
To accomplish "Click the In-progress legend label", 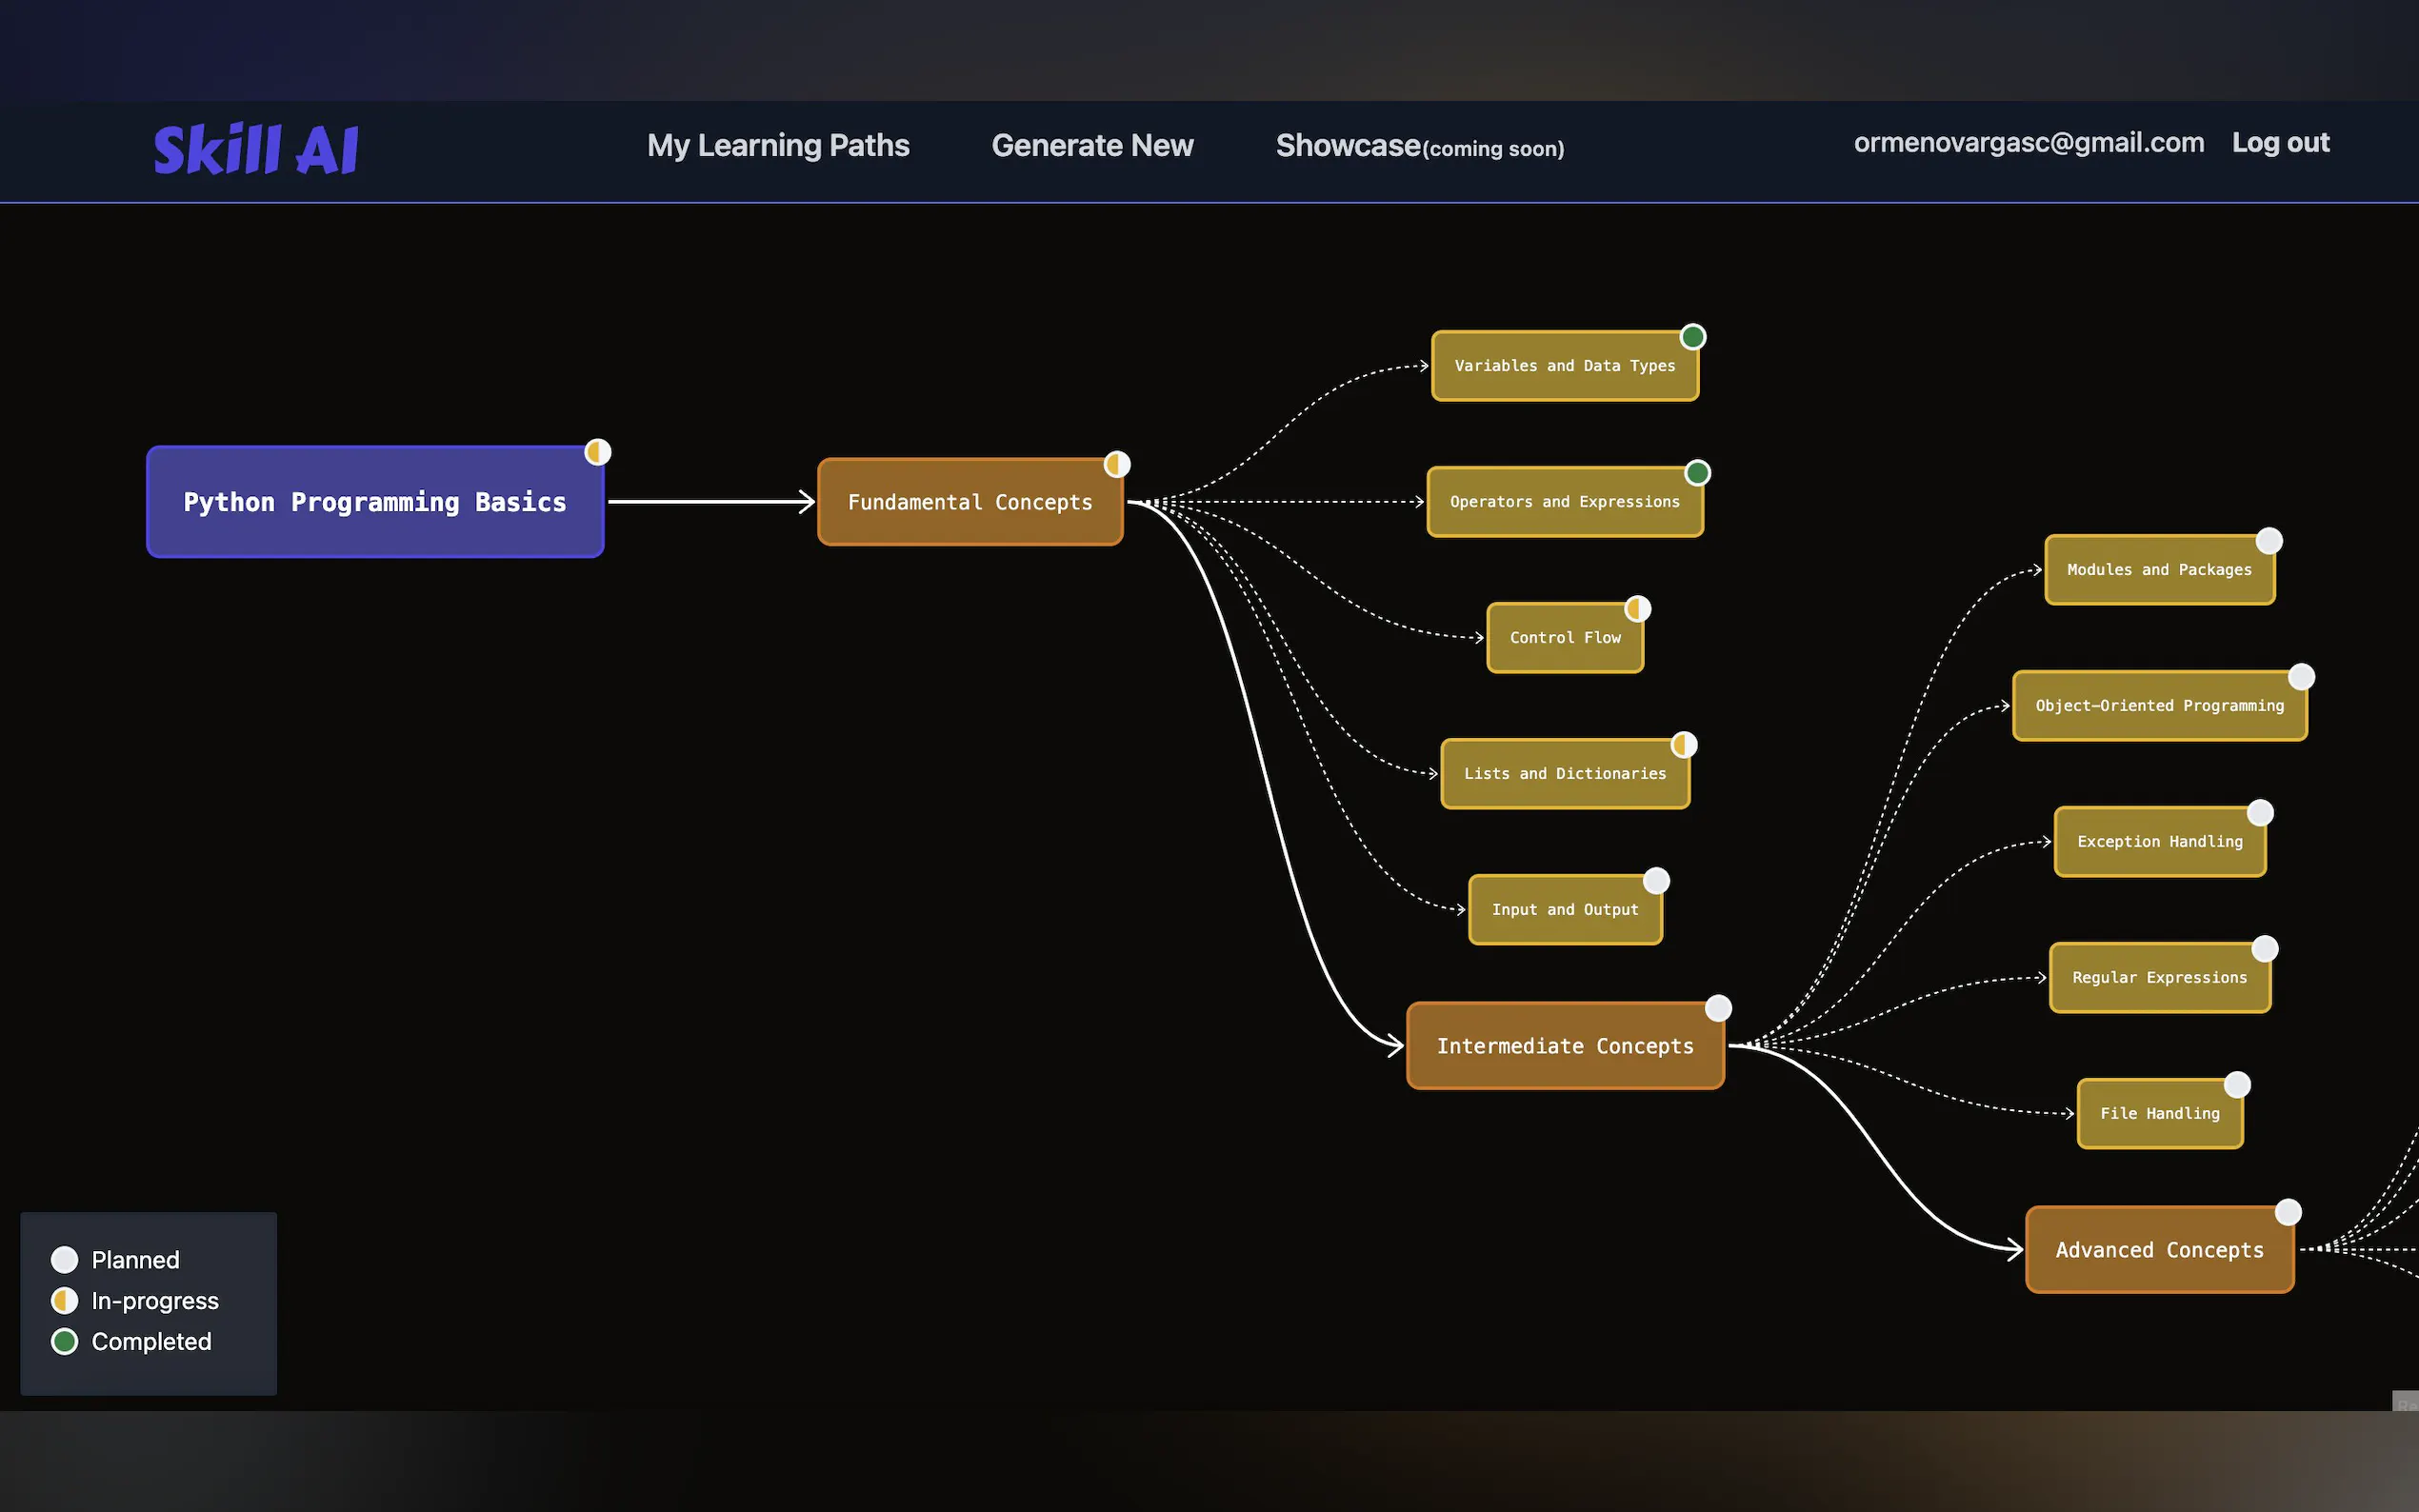I will (x=155, y=1301).
